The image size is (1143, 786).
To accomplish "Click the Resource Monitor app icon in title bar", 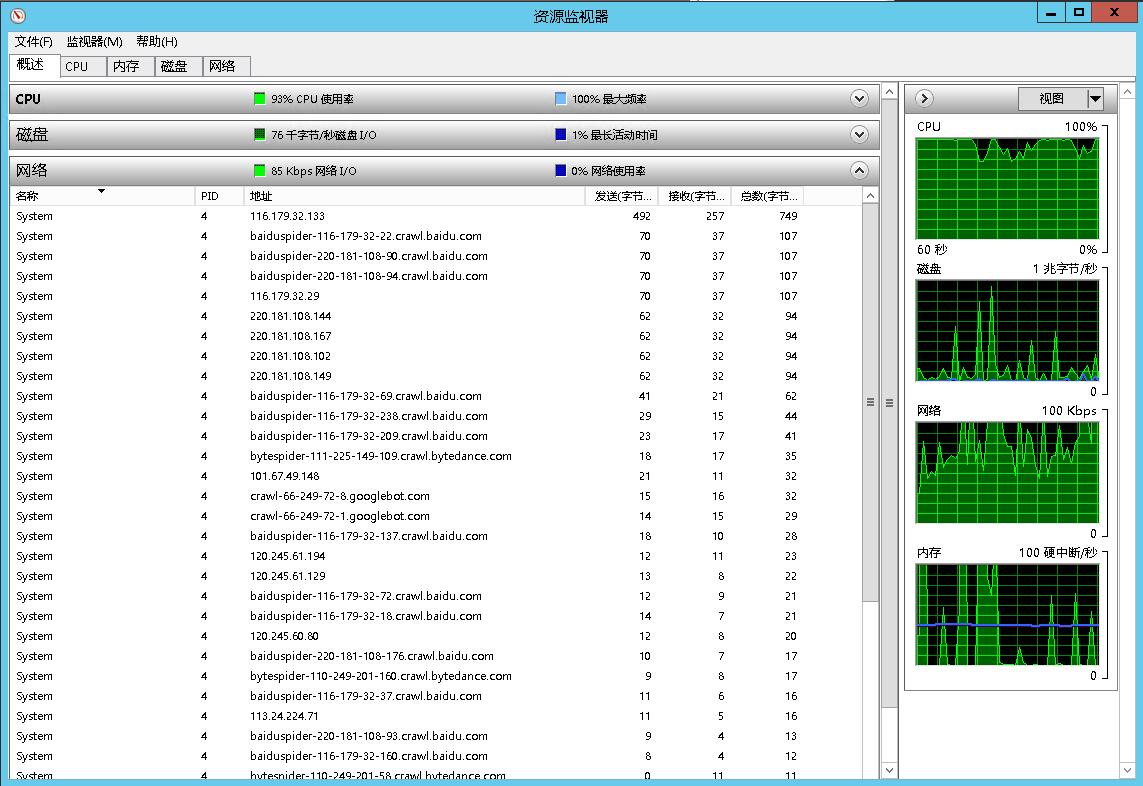I will [17, 15].
